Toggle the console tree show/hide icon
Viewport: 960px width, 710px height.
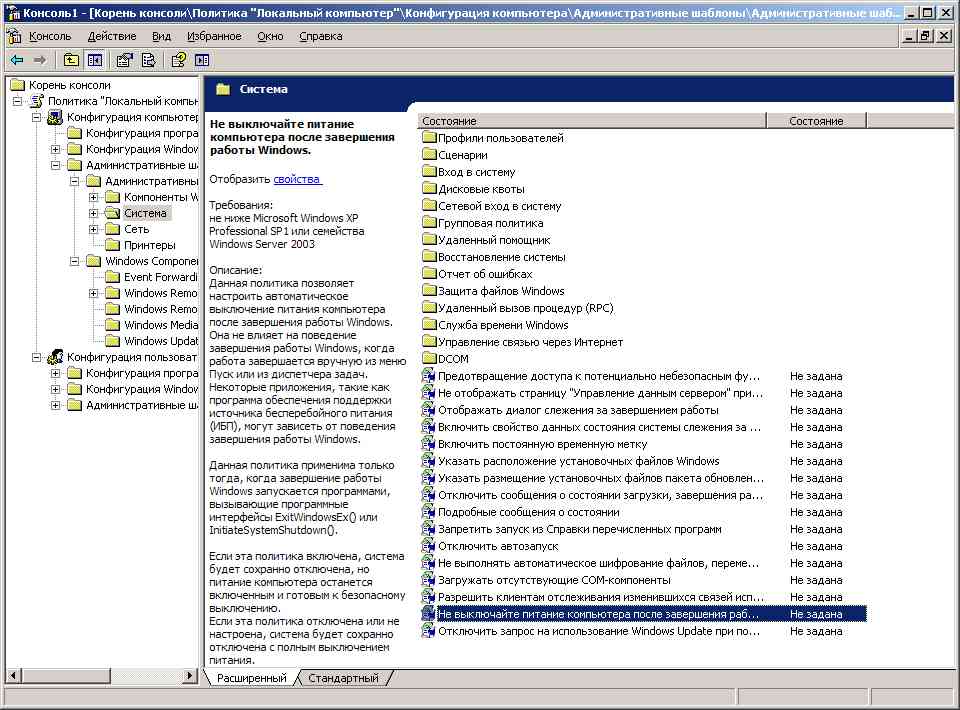tap(95, 60)
